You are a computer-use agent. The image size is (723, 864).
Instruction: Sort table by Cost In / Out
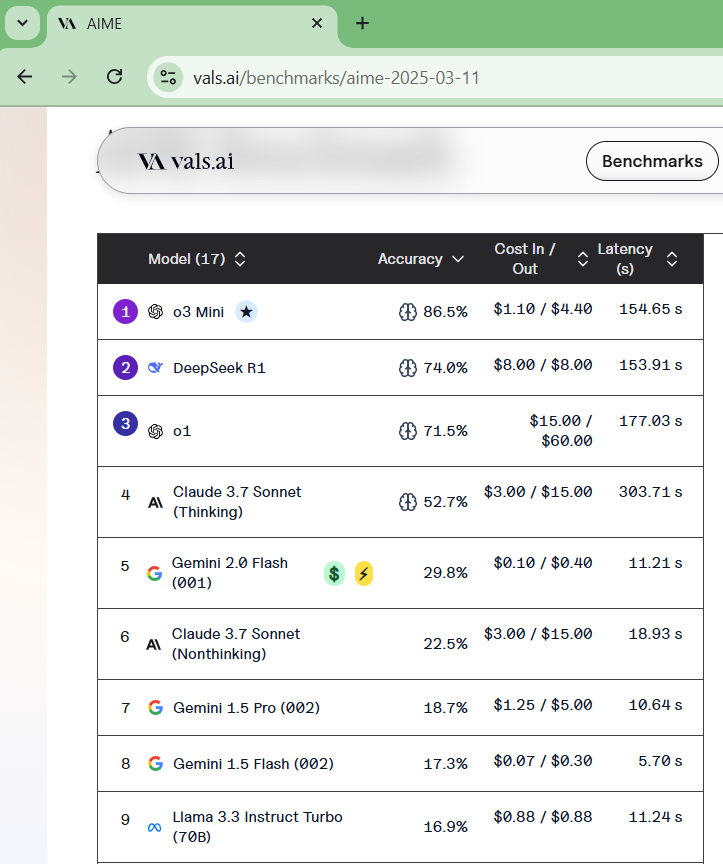[x=541, y=259]
